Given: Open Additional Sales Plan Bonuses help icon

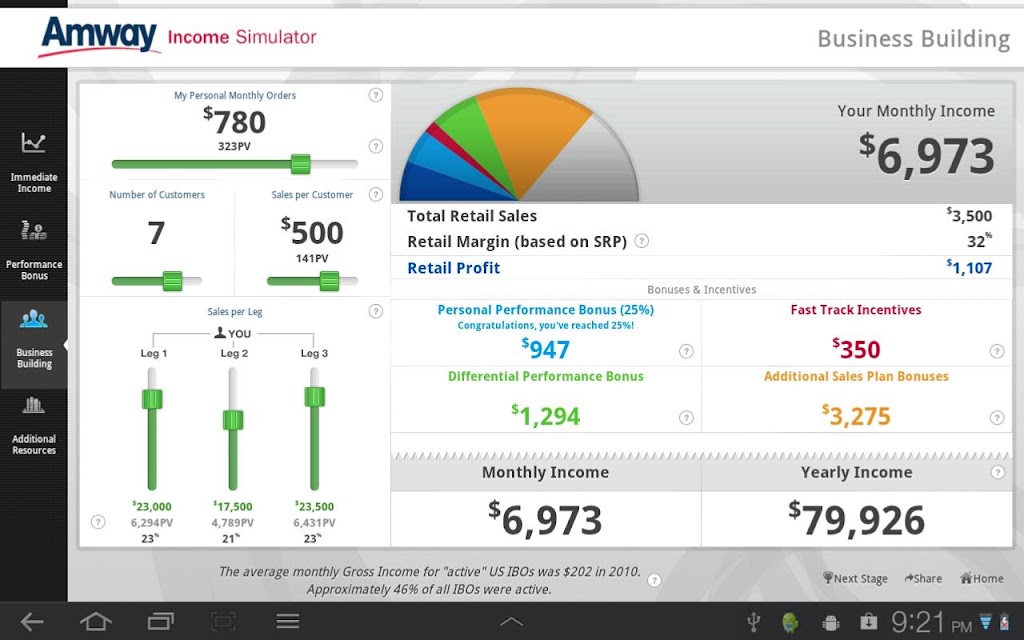Looking at the screenshot, I should pos(997,418).
